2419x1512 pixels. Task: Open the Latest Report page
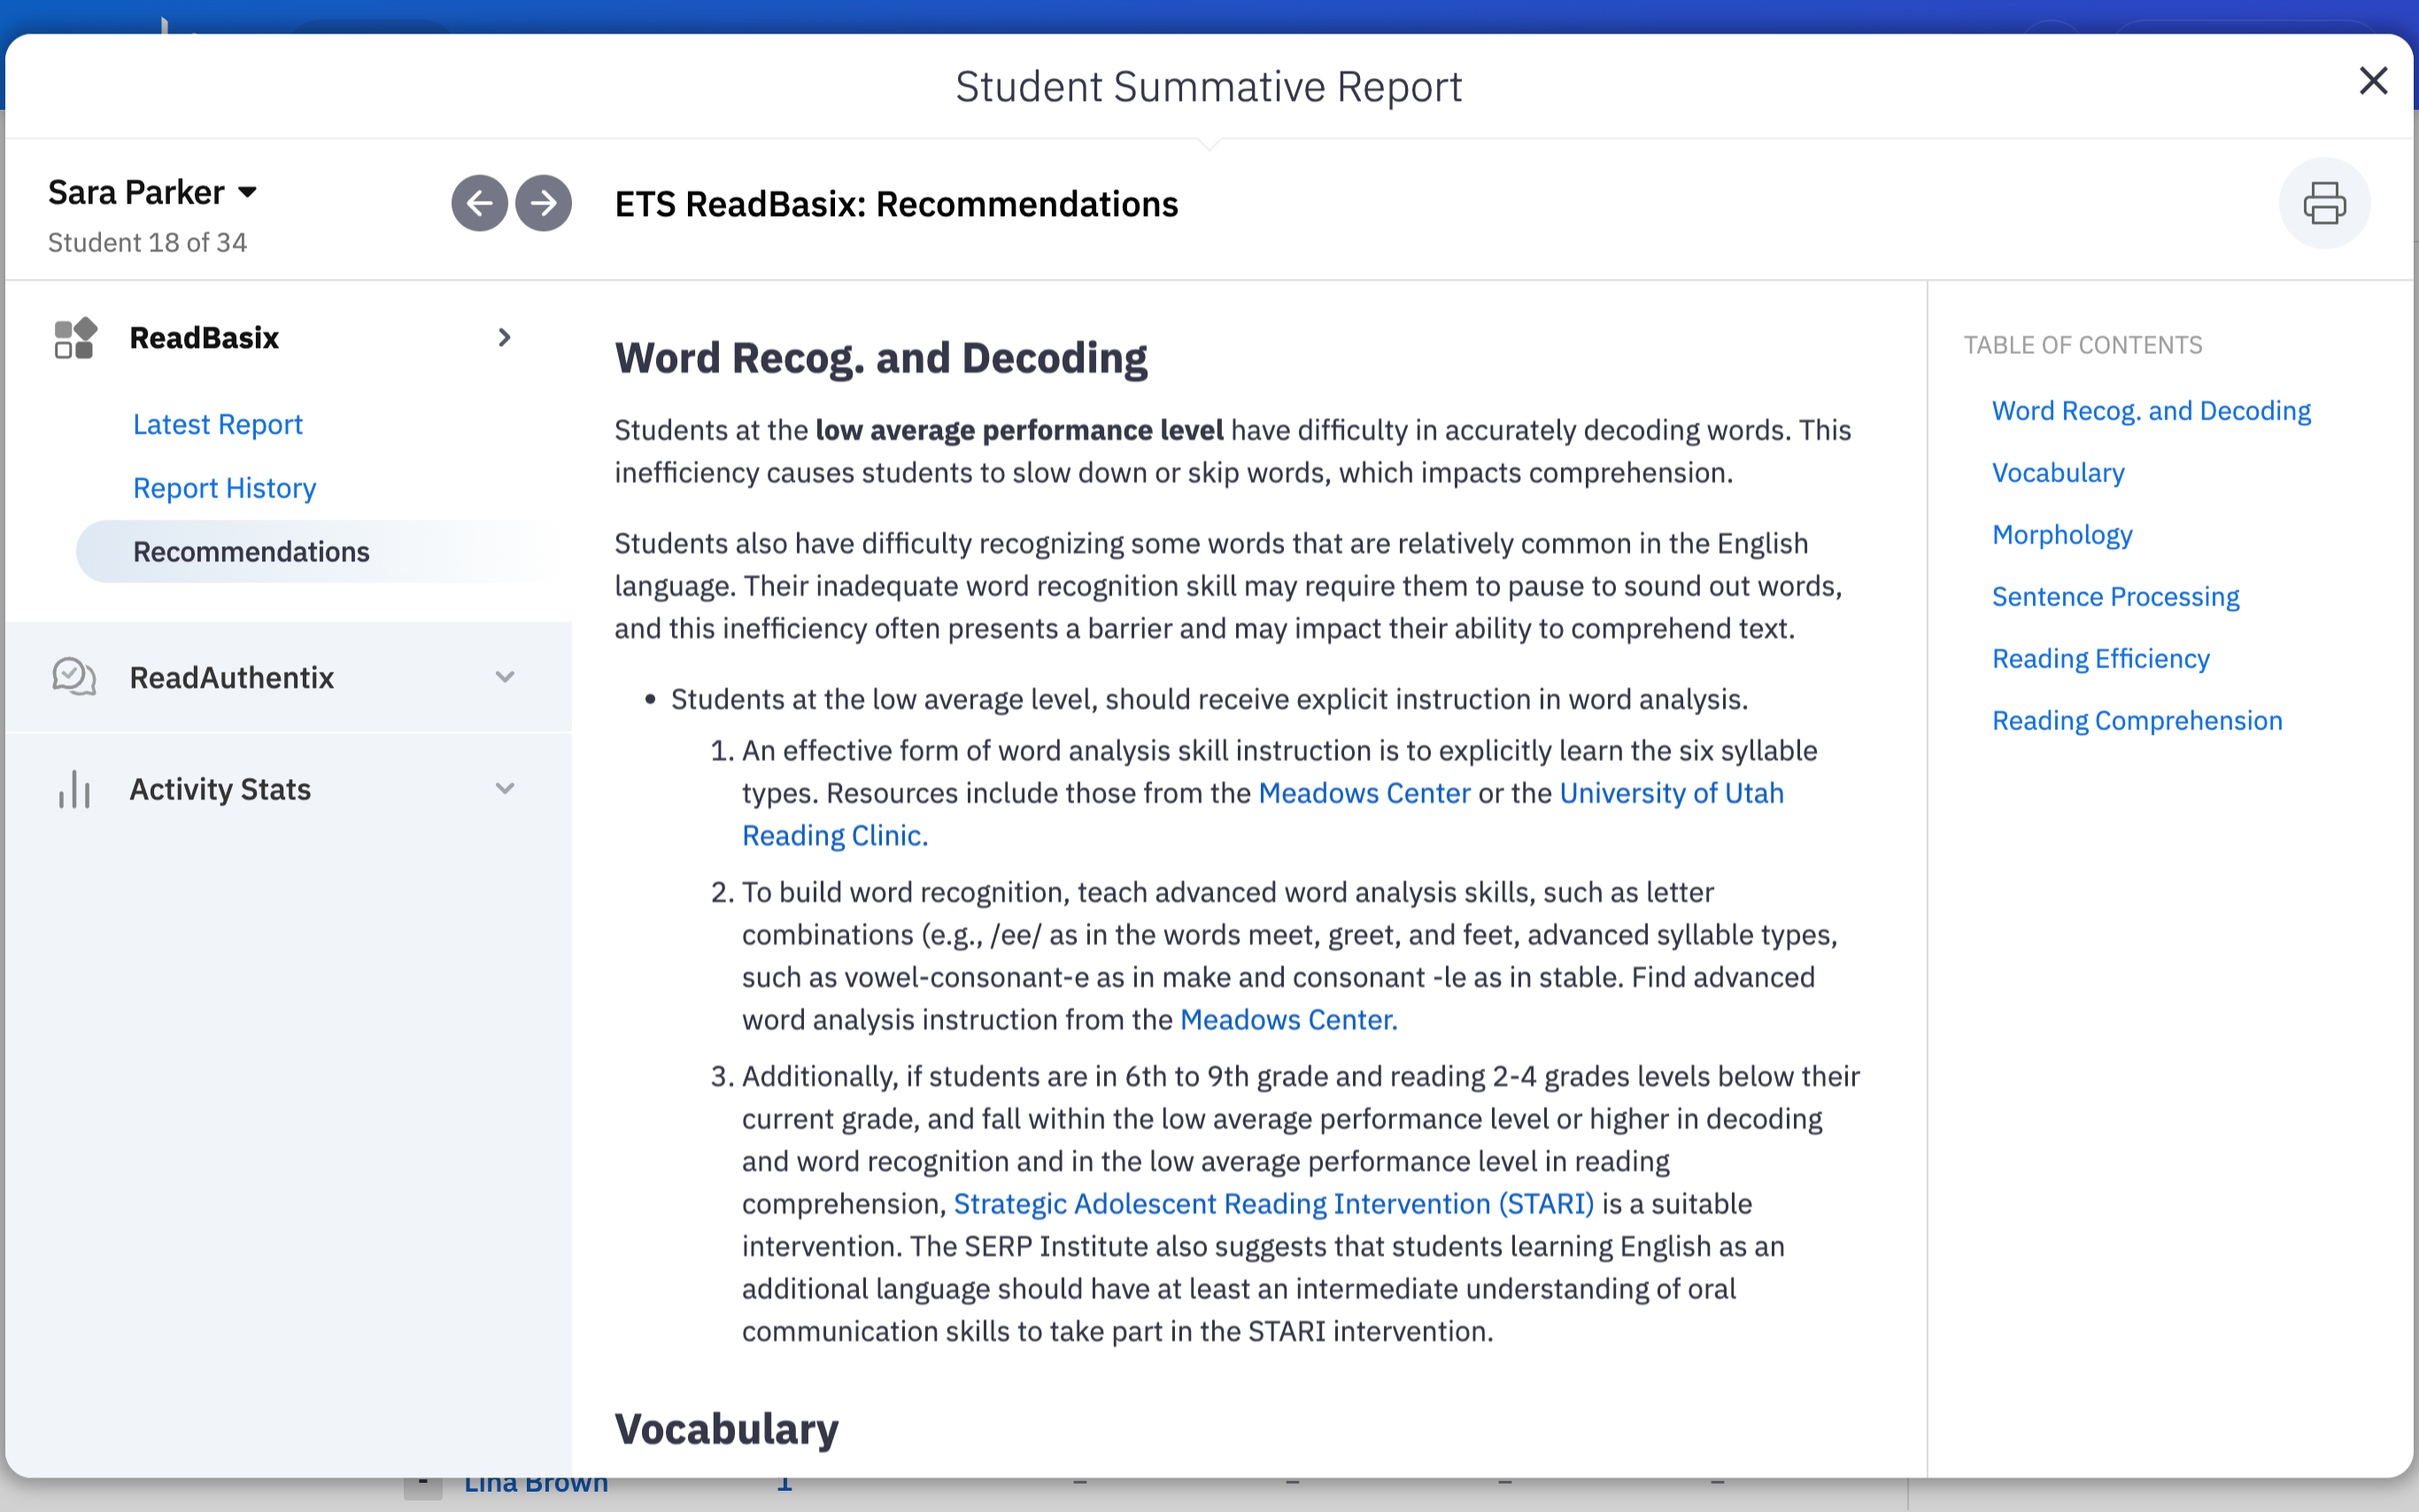click(218, 424)
